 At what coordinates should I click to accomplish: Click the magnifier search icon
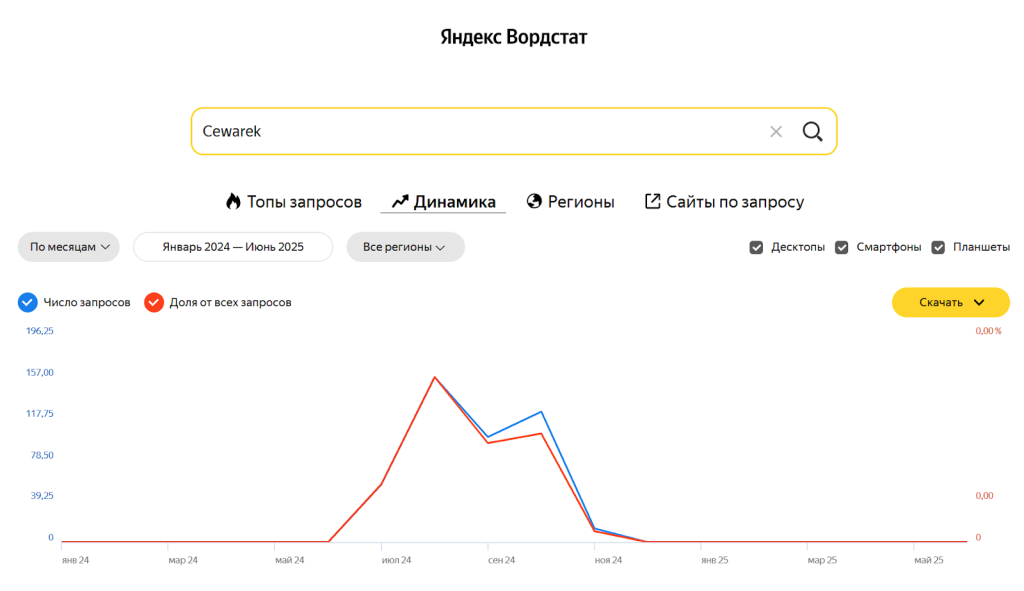(812, 131)
